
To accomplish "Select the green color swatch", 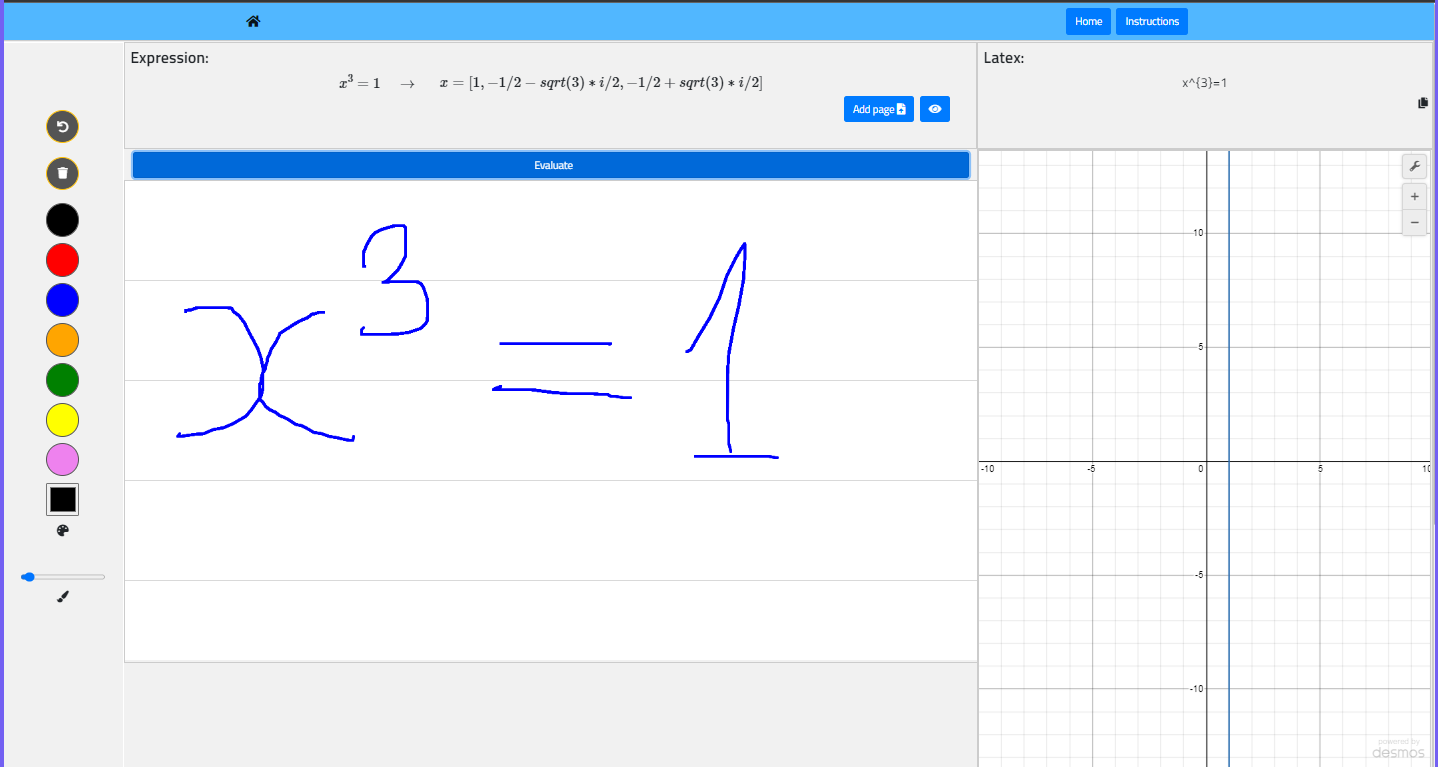I will tap(62, 380).
